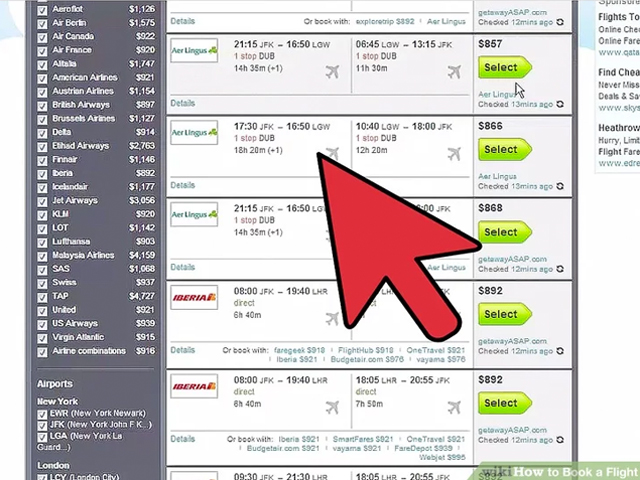Refresh the price check on $857 result
This screenshot has width=640, height=480.
click(x=559, y=104)
